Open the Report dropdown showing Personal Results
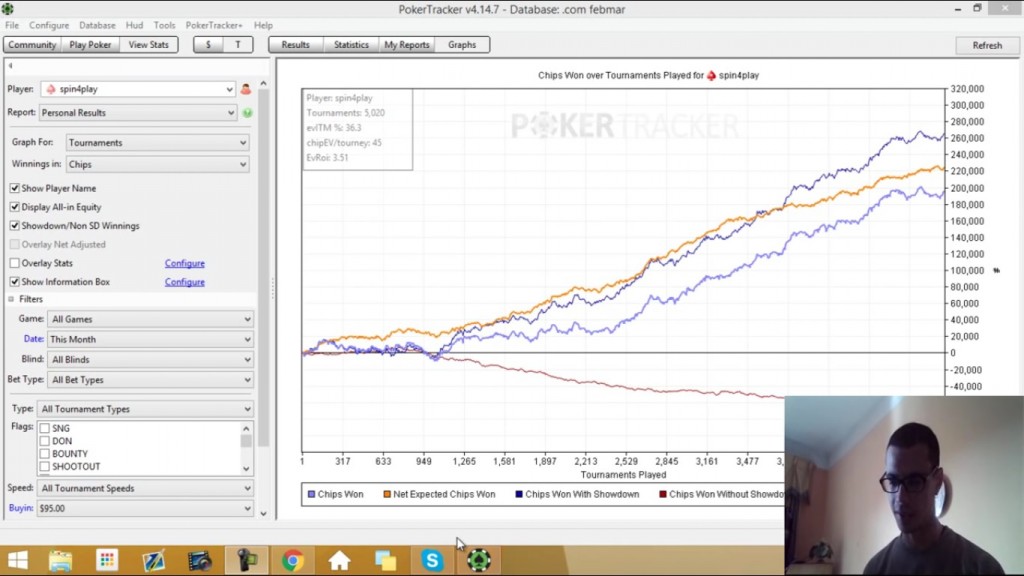 [x=138, y=113]
